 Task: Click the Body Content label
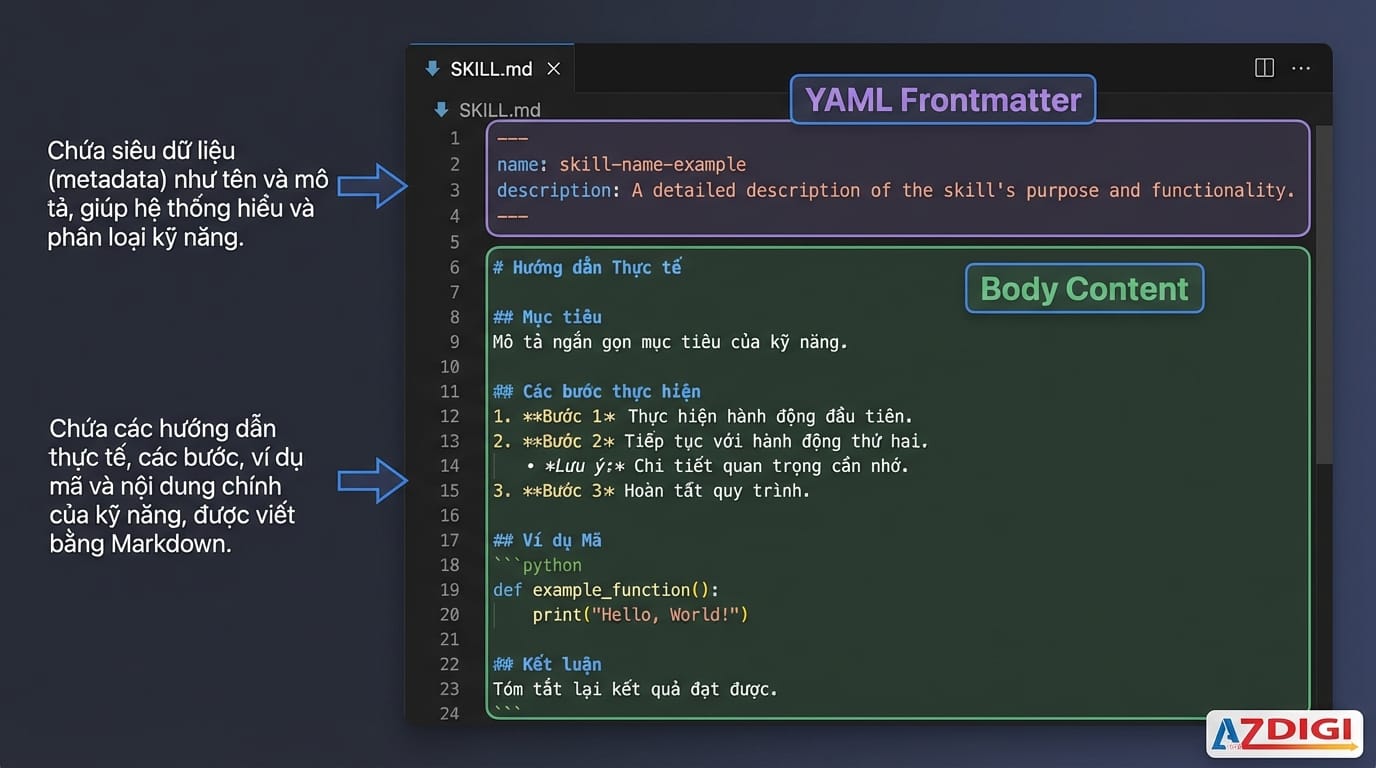pos(1084,289)
